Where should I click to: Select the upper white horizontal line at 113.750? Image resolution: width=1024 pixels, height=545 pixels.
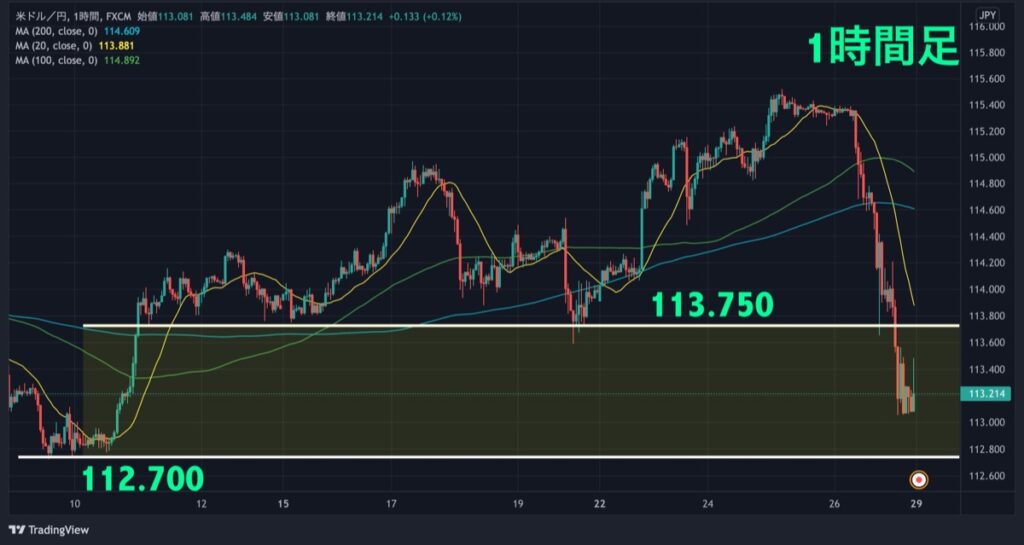[x=521, y=325]
